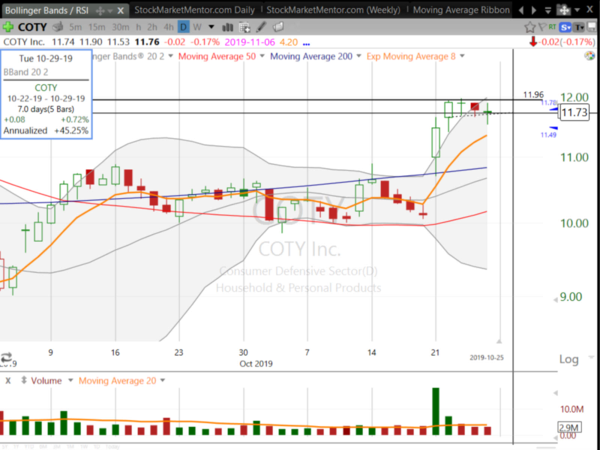Select the Weekly W timeframe
The width and height of the screenshot is (600, 450).
197,27
